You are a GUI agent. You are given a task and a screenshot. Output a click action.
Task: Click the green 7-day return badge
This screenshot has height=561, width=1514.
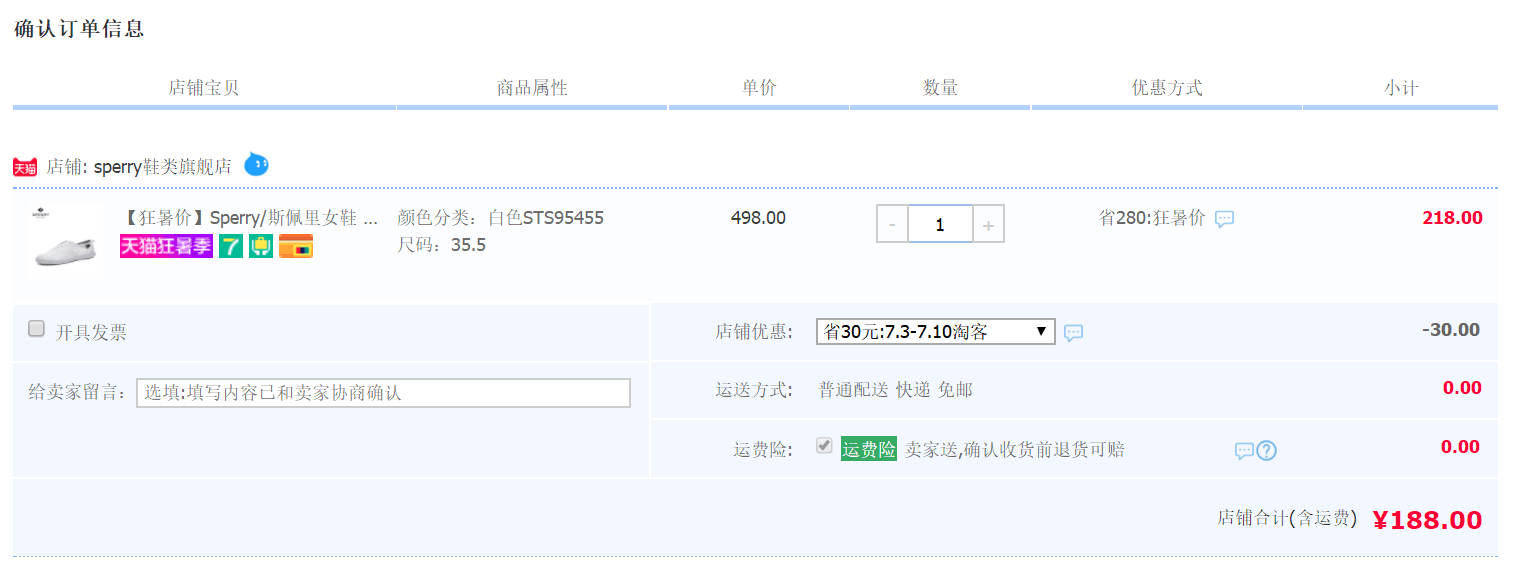click(x=231, y=246)
